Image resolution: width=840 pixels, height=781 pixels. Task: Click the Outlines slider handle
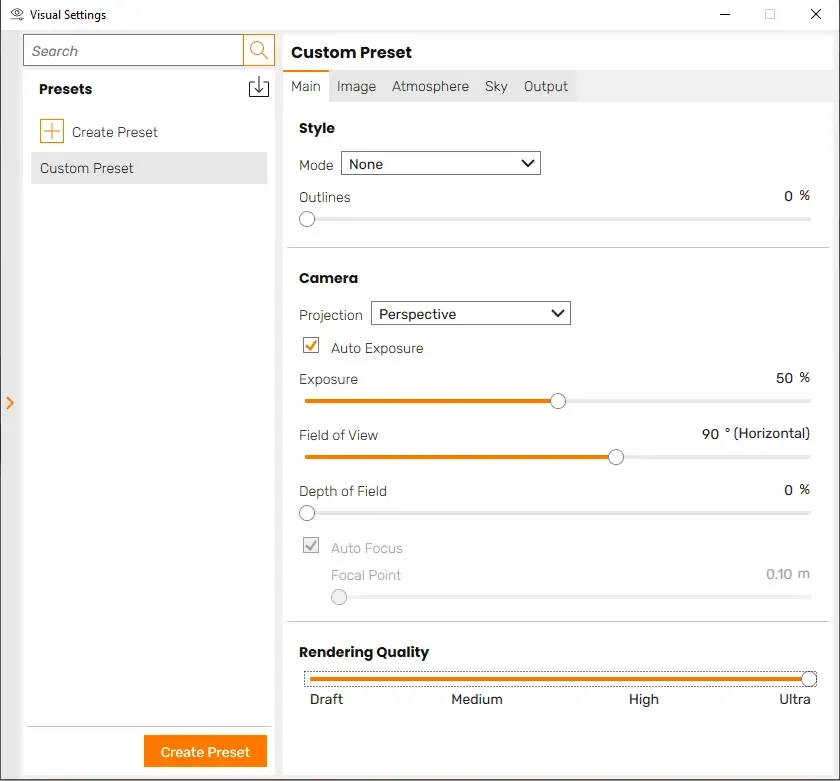coord(307,219)
